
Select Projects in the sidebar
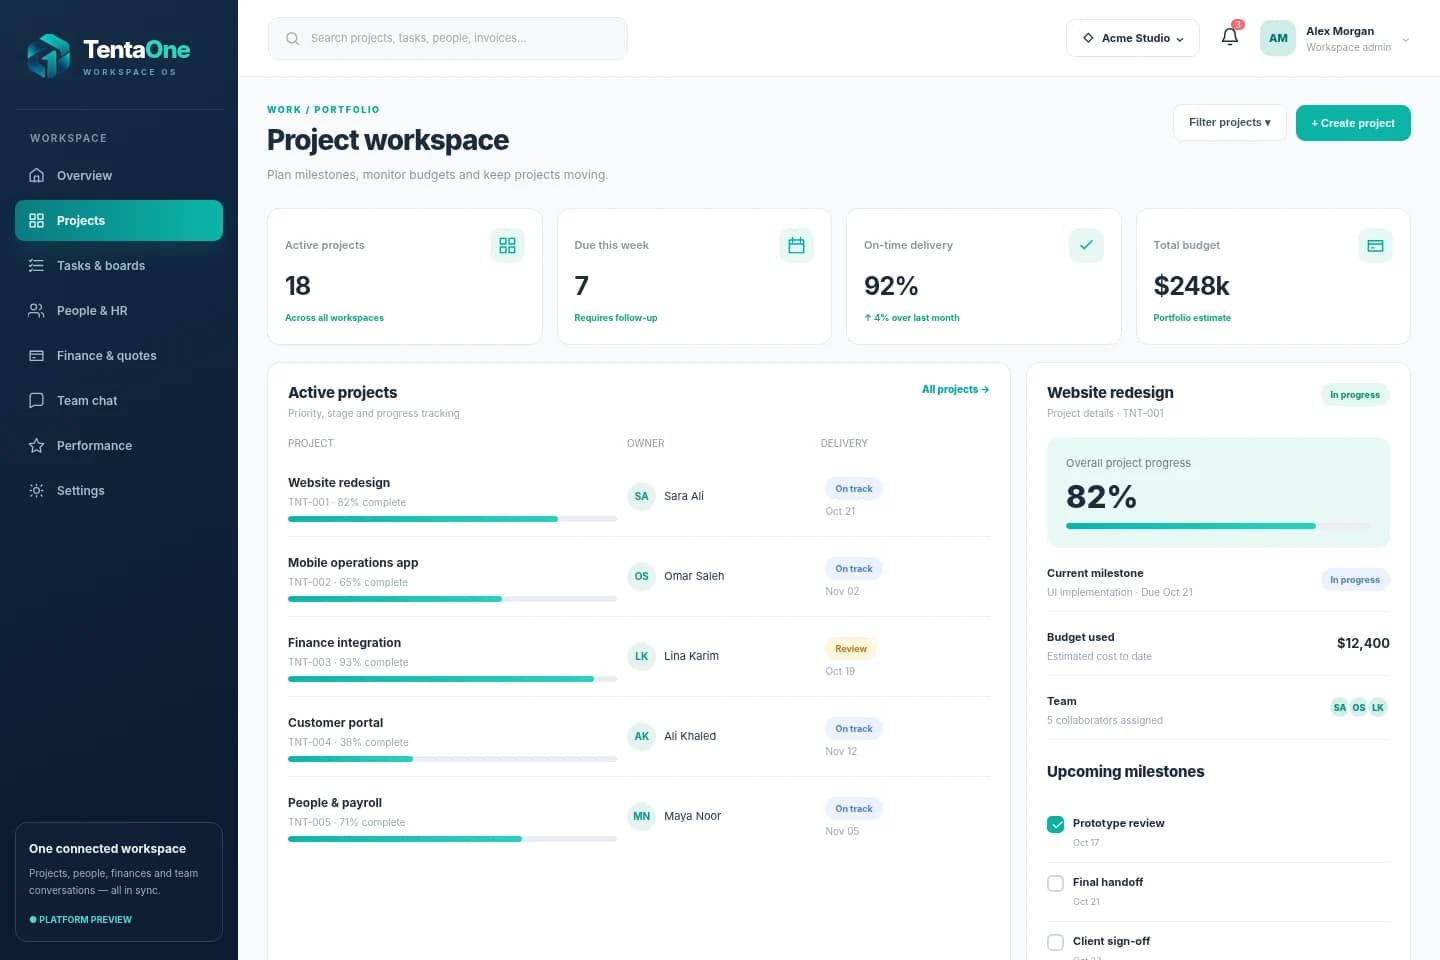119,220
